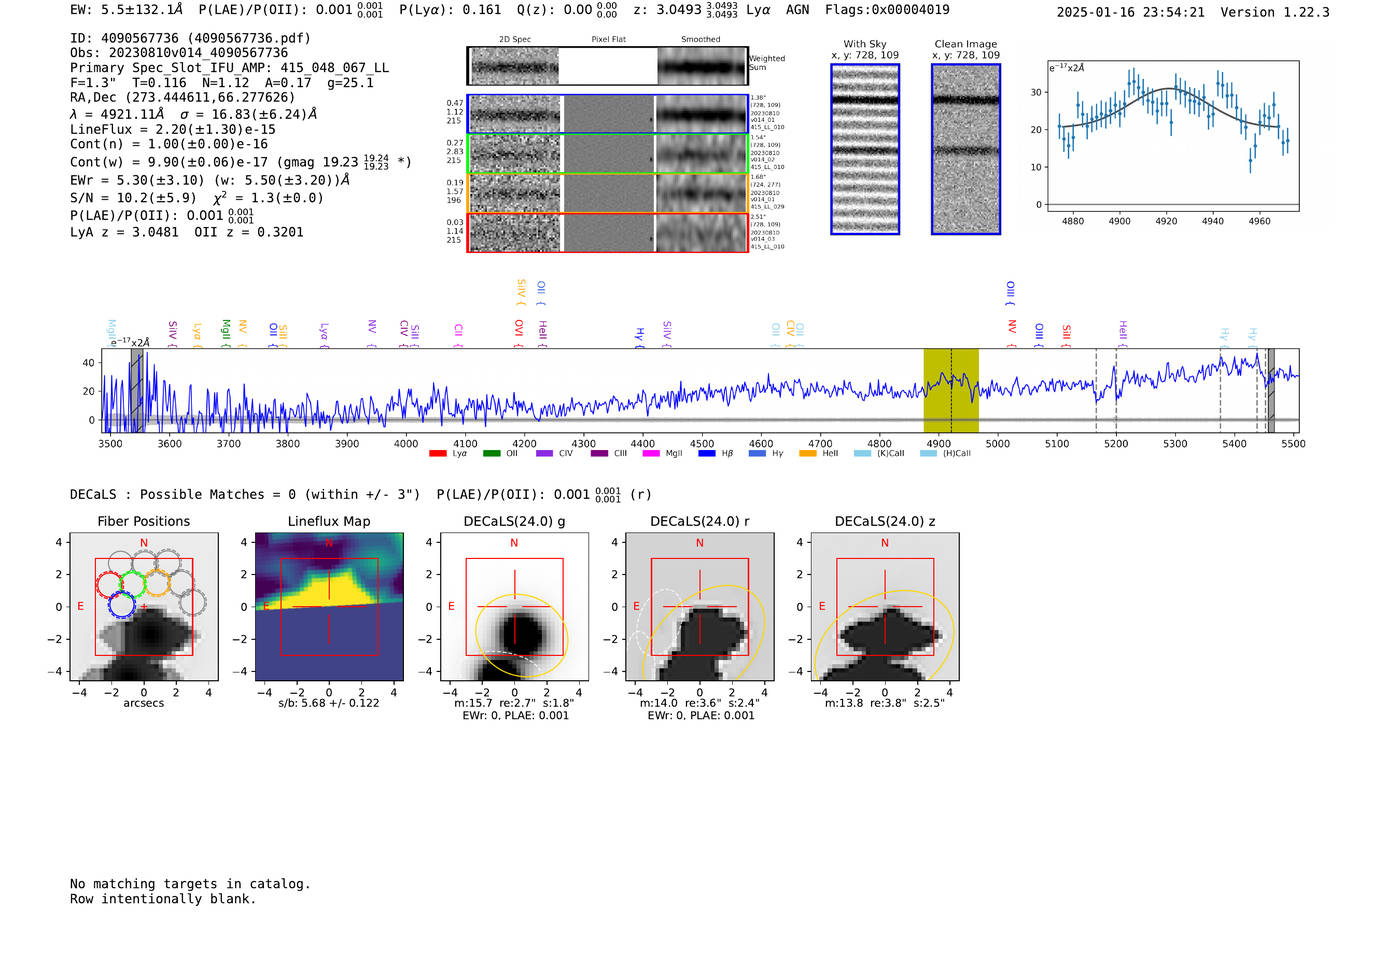Click the Flags:0x00004019 header text
The width and height of the screenshot is (1400, 953).
click(x=887, y=10)
